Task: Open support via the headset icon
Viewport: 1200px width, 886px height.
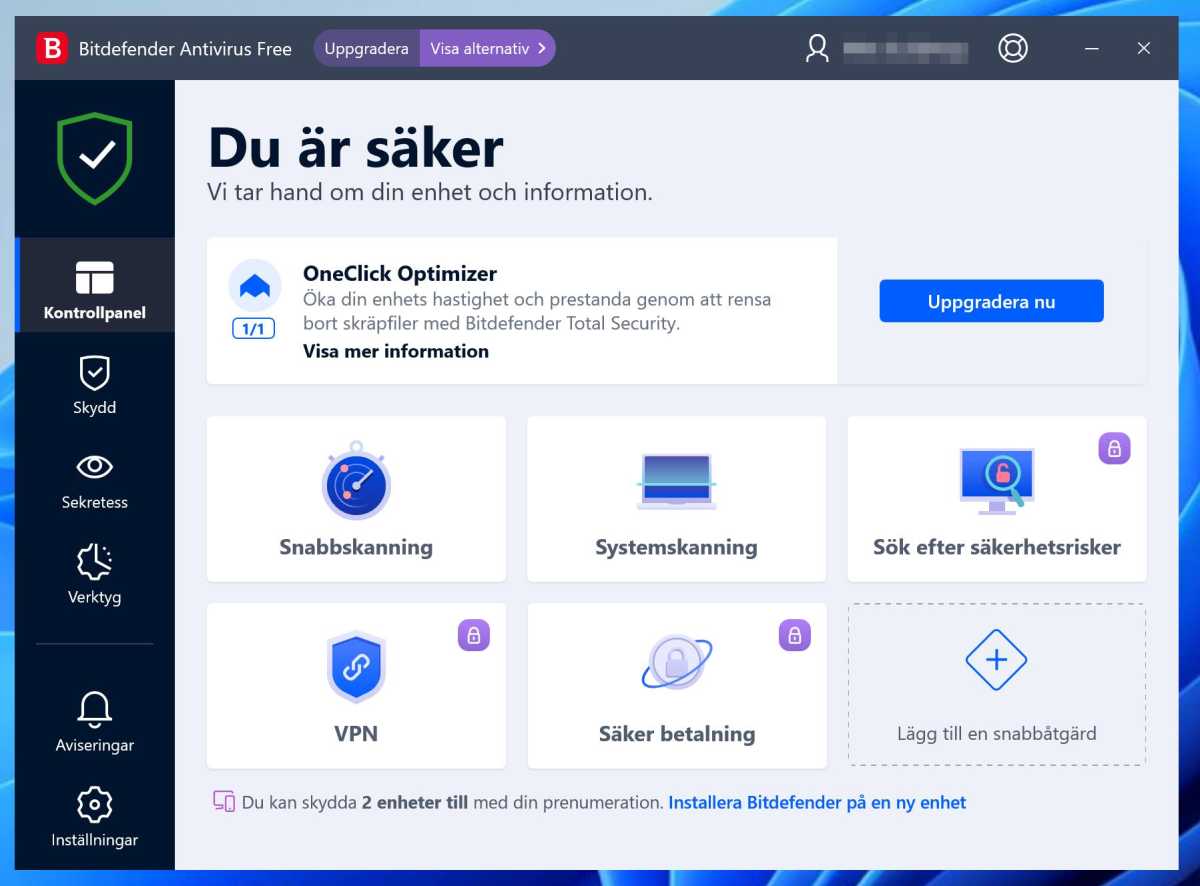Action: pos(1013,47)
